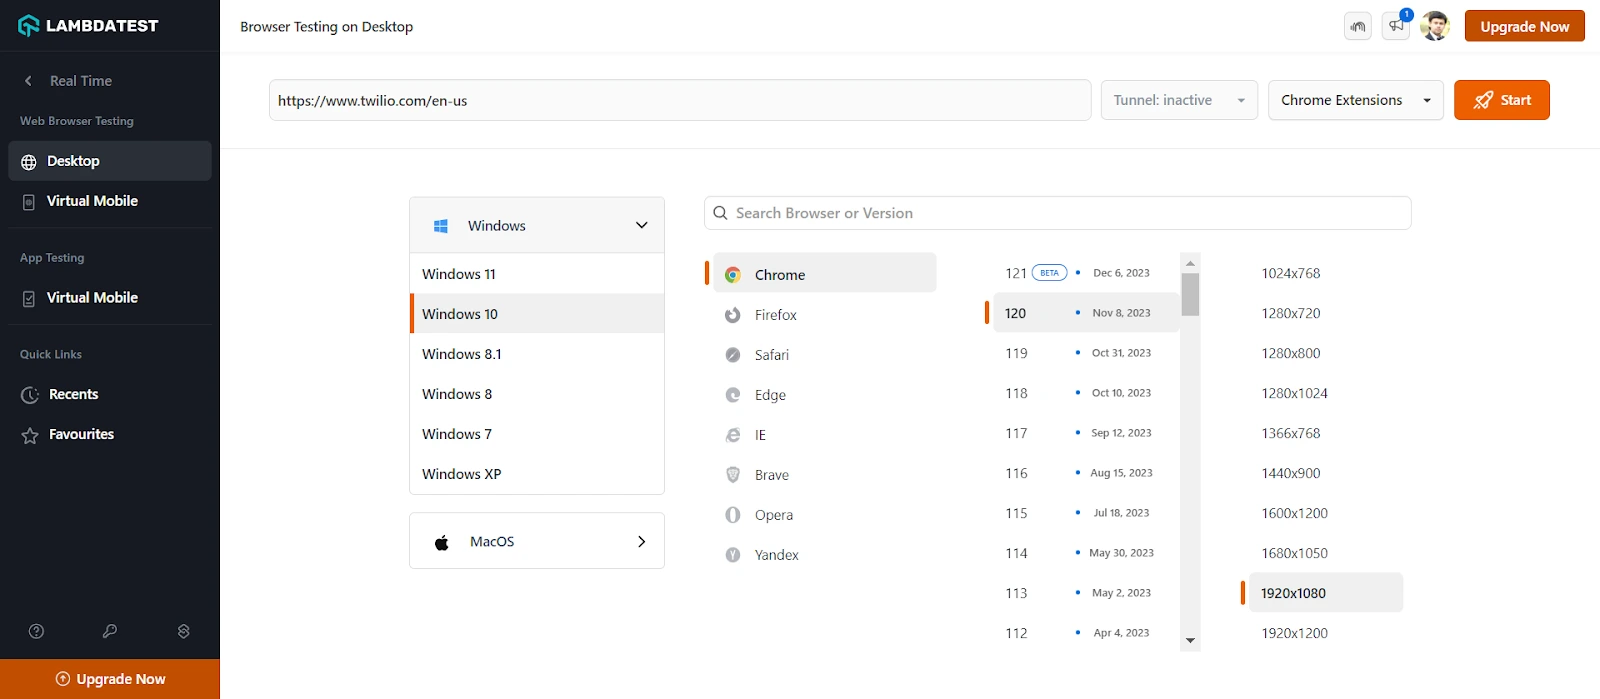Choose the Brave browser icon
Screen dimensions: 1600x699
733,475
